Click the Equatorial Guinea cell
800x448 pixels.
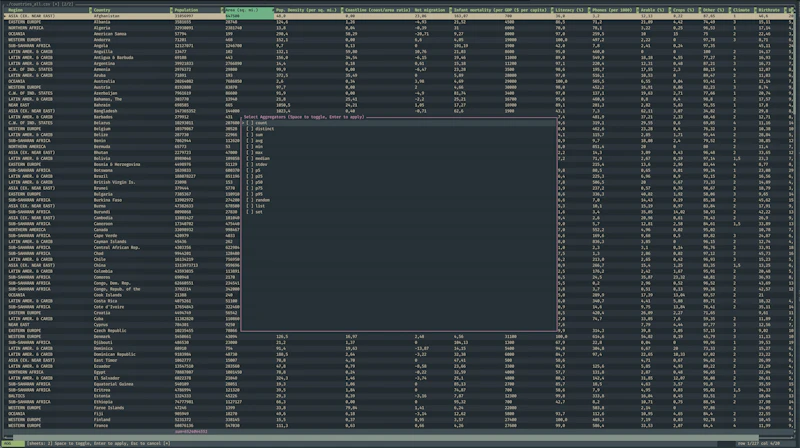tap(113, 384)
